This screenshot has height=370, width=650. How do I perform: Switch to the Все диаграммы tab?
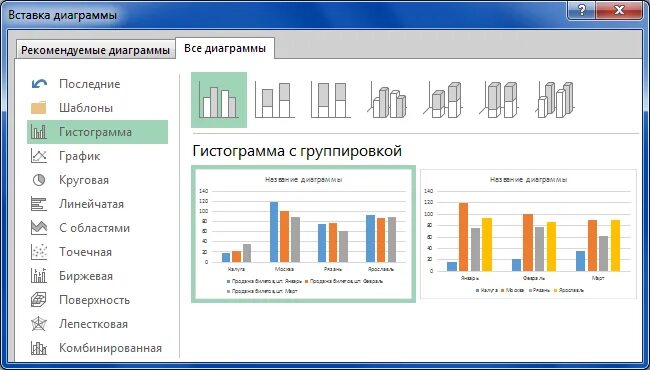225,48
